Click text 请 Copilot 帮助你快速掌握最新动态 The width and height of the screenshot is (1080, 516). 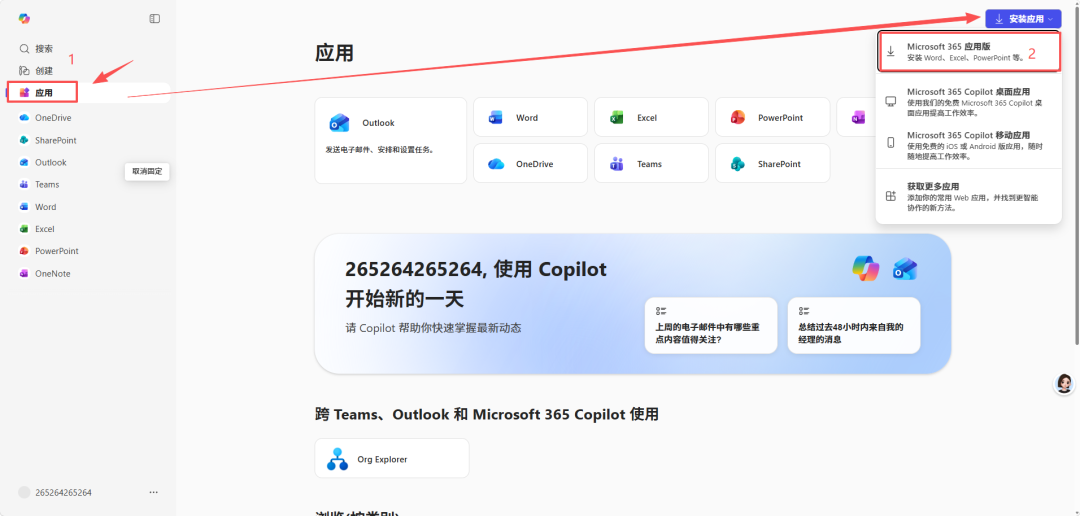(433, 328)
